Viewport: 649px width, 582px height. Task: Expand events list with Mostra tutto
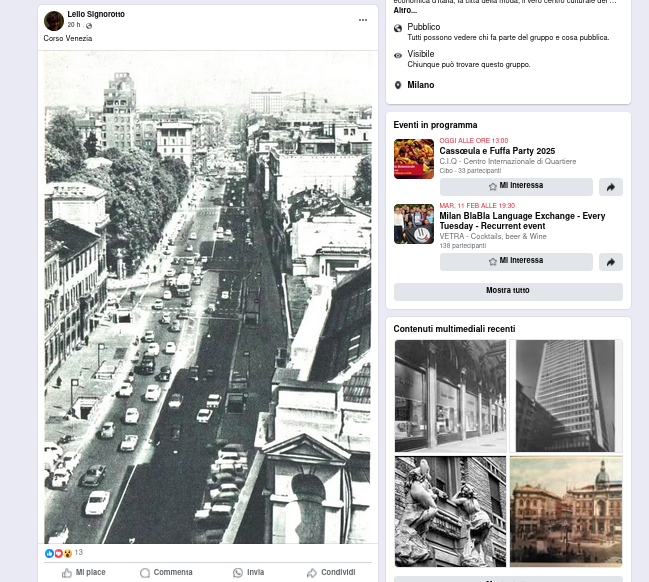[508, 291]
